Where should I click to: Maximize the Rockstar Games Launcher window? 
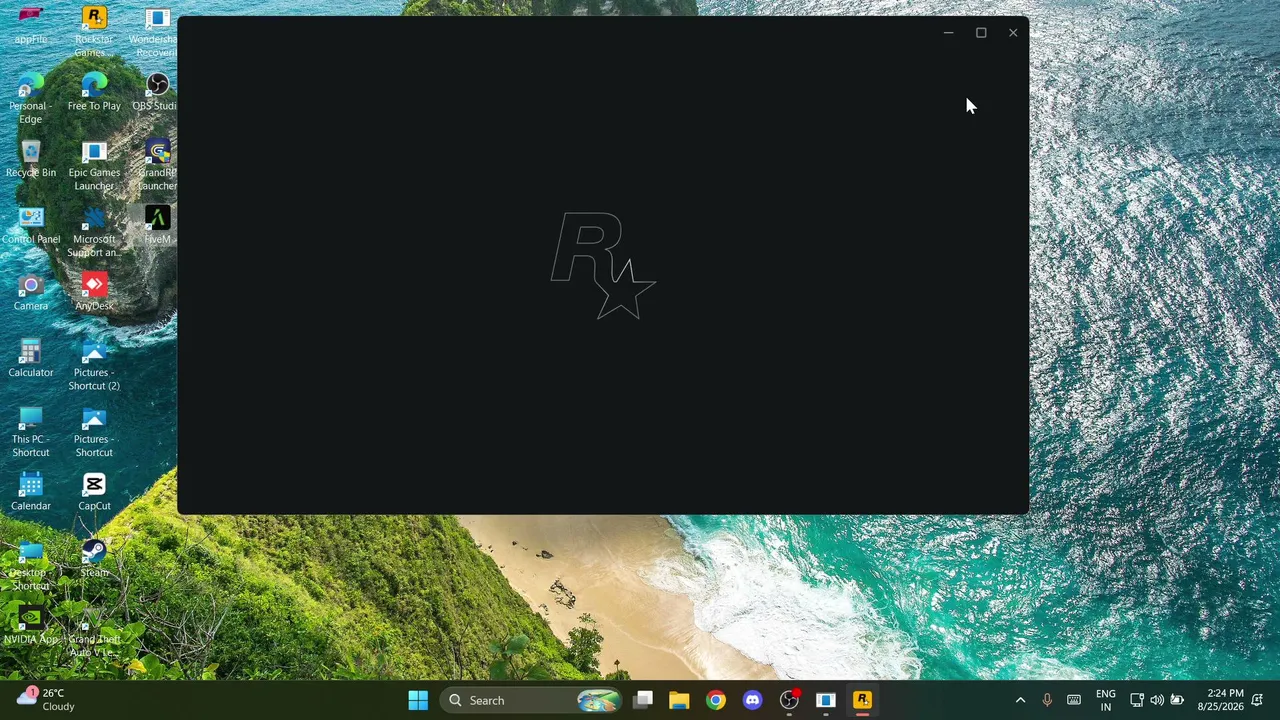pyautogui.click(x=981, y=33)
